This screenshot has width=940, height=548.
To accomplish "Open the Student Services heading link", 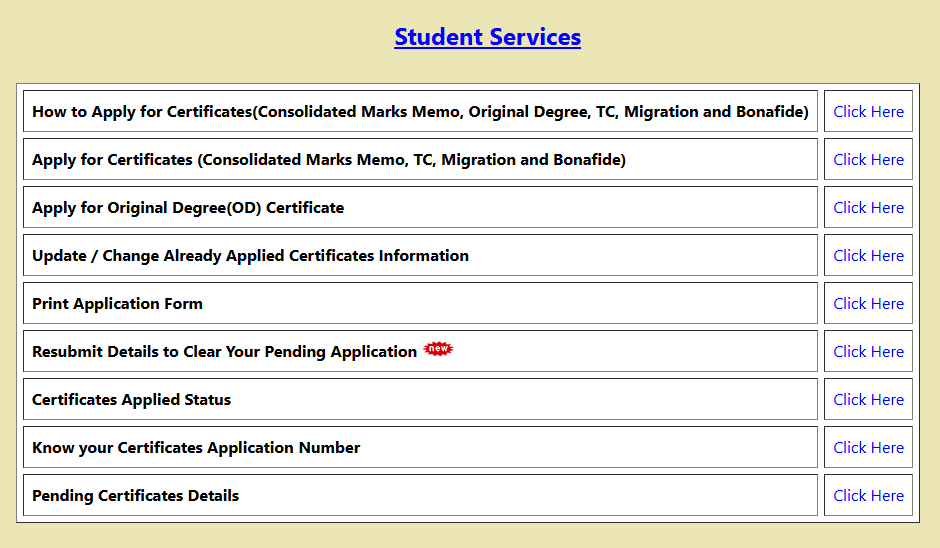I will 487,37.
